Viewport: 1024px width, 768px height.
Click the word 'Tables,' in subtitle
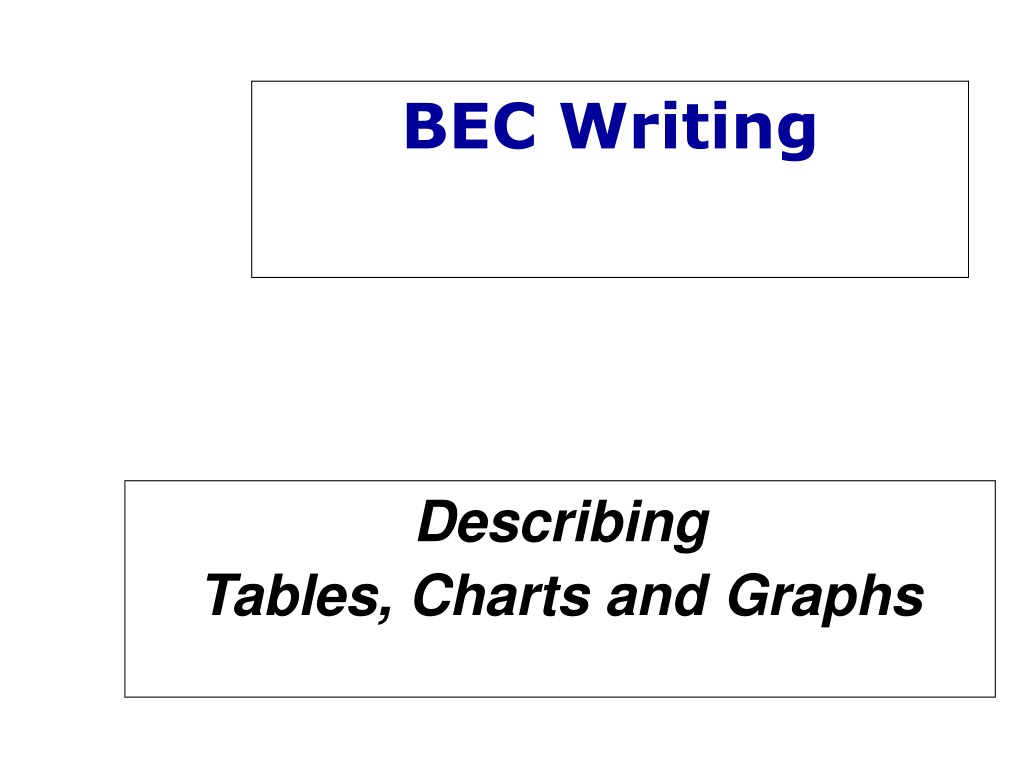point(299,596)
